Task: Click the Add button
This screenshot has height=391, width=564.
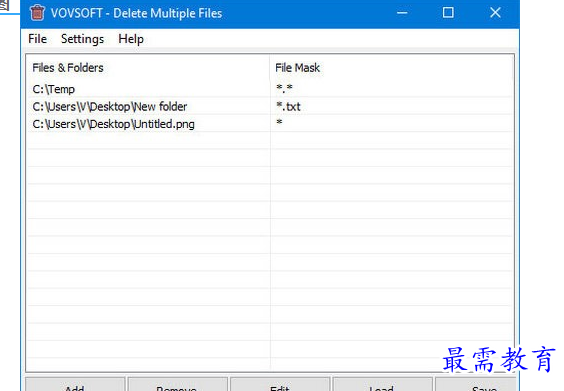Action: click(x=75, y=385)
